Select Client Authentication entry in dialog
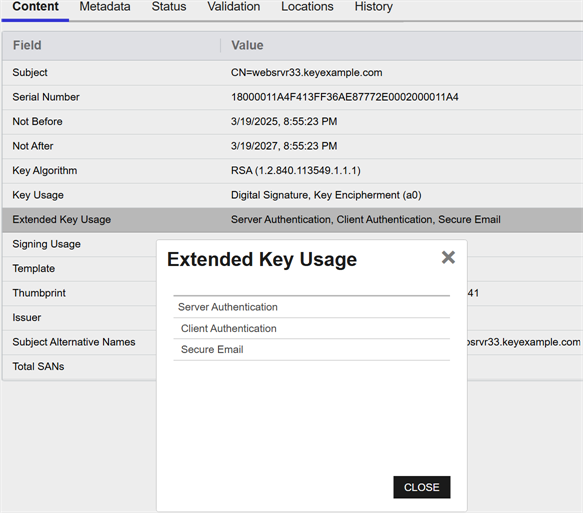The image size is (583, 513). (x=312, y=328)
